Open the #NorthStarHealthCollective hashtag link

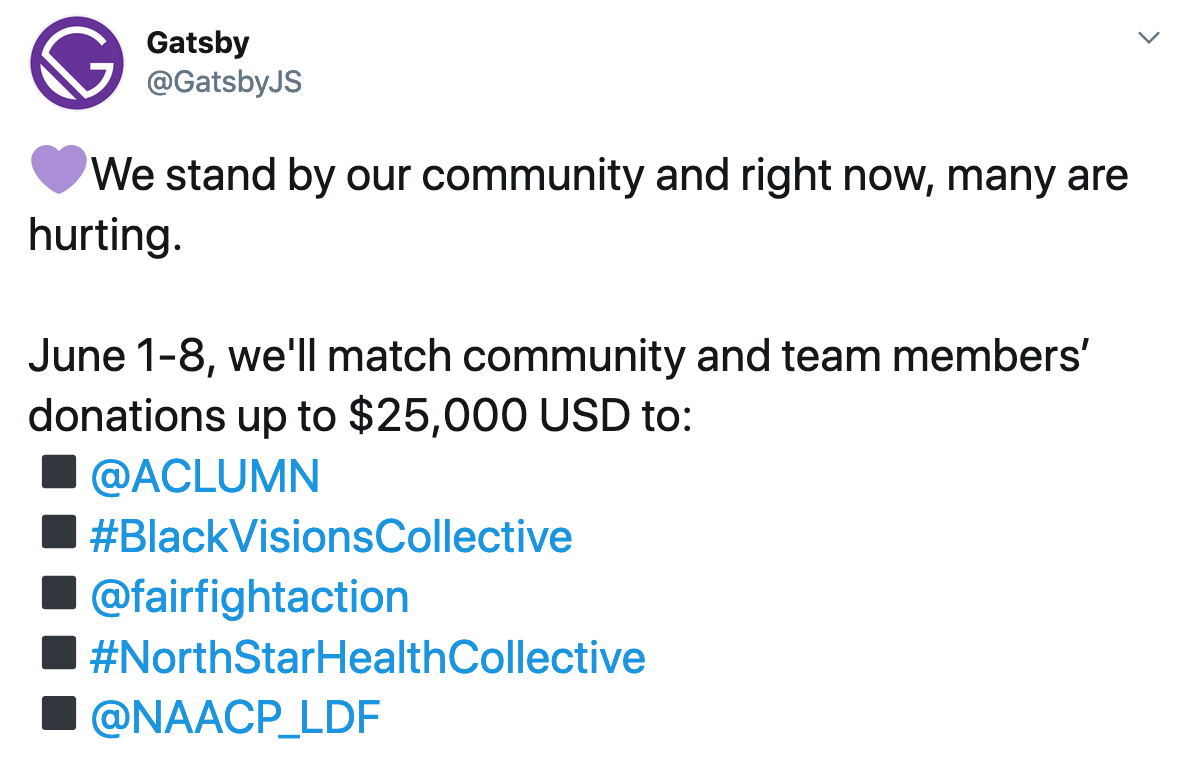367,657
